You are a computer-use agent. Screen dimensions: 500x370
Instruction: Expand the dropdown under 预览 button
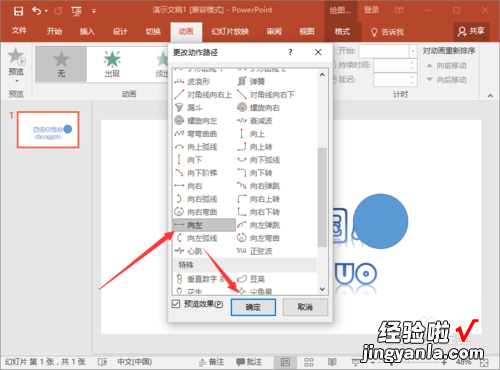(x=16, y=81)
